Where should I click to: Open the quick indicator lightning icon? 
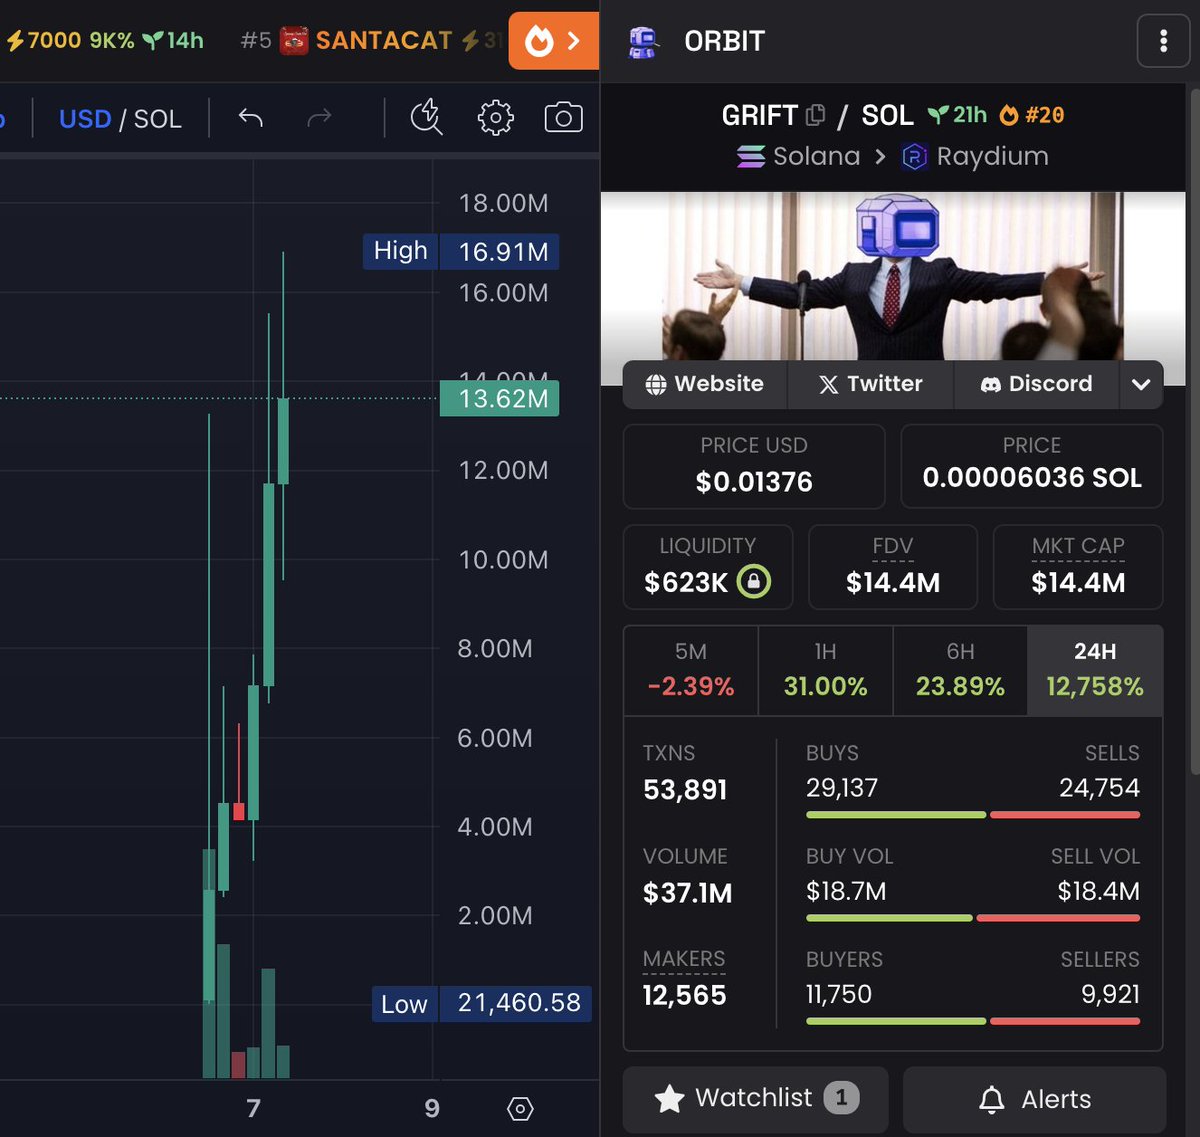point(427,117)
